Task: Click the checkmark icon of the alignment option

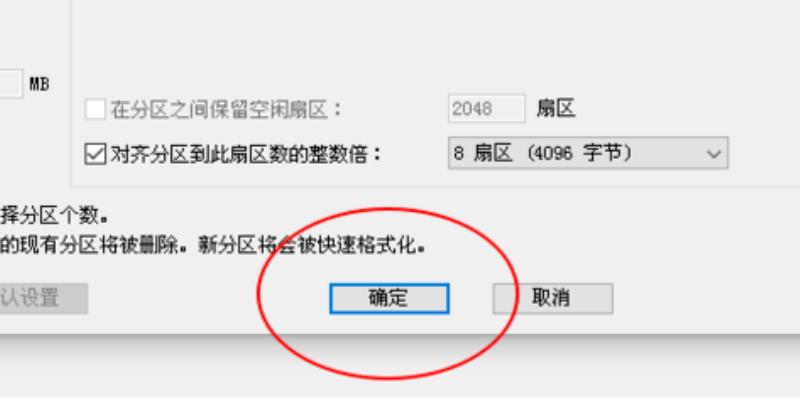Action: pos(95,153)
